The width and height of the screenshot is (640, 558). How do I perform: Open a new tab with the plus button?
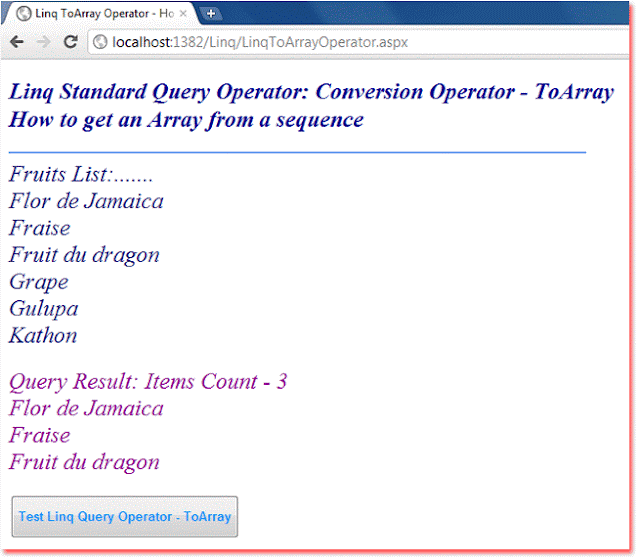click(x=211, y=14)
